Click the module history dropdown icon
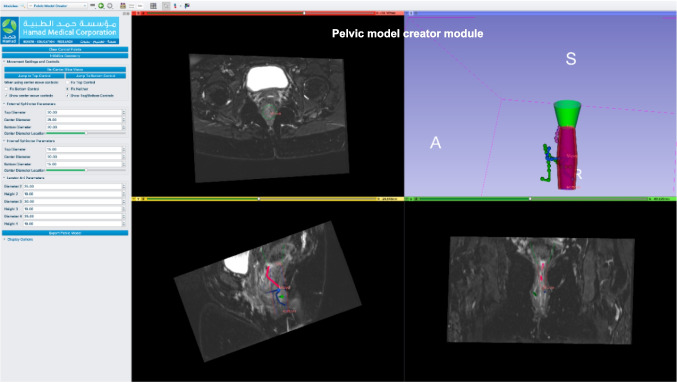Screen dimensions: 677x383 93,6
